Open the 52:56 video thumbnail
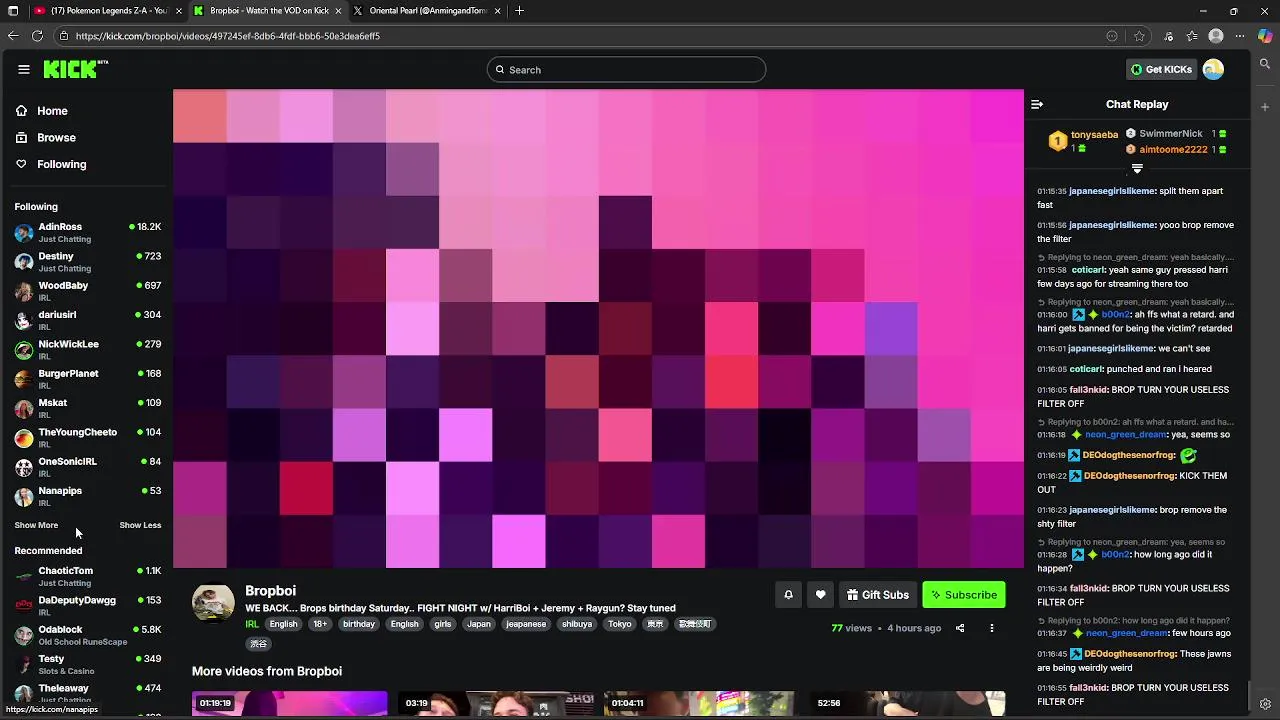This screenshot has height=720, width=1280. 907,704
